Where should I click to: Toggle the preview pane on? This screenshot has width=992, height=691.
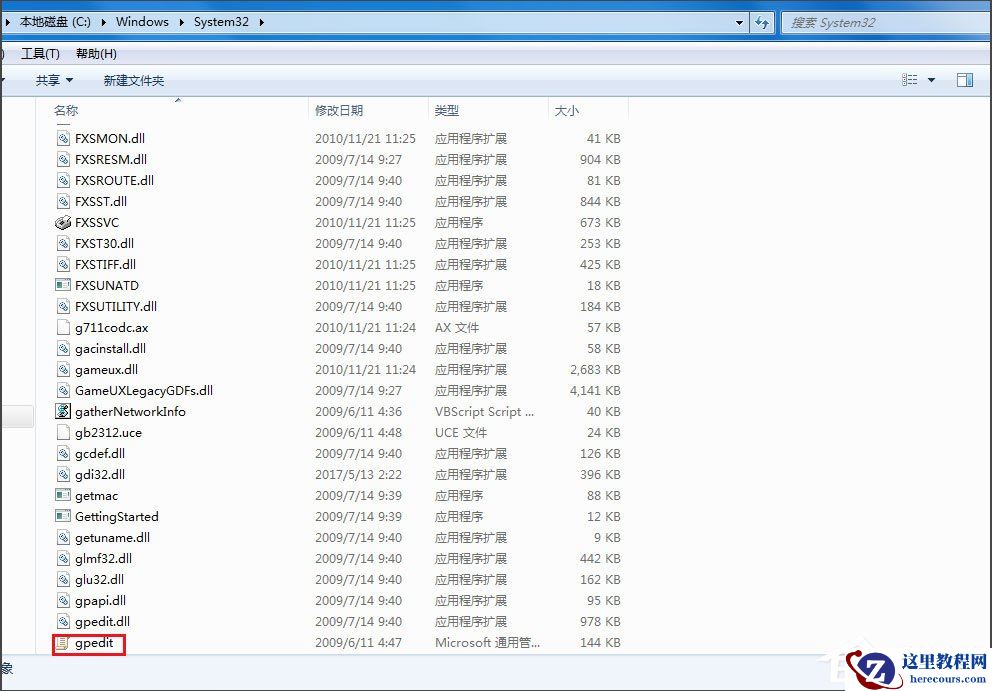click(x=964, y=79)
